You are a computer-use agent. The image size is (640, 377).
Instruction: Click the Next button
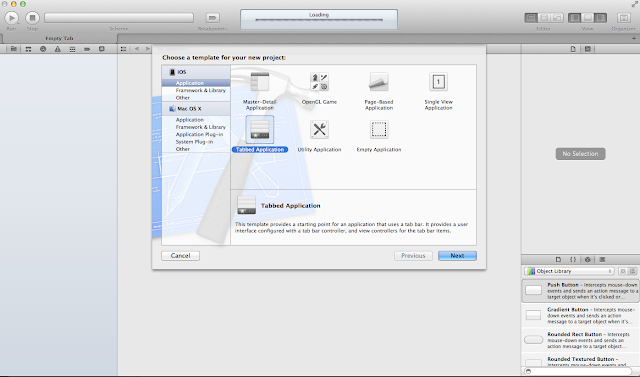457,256
